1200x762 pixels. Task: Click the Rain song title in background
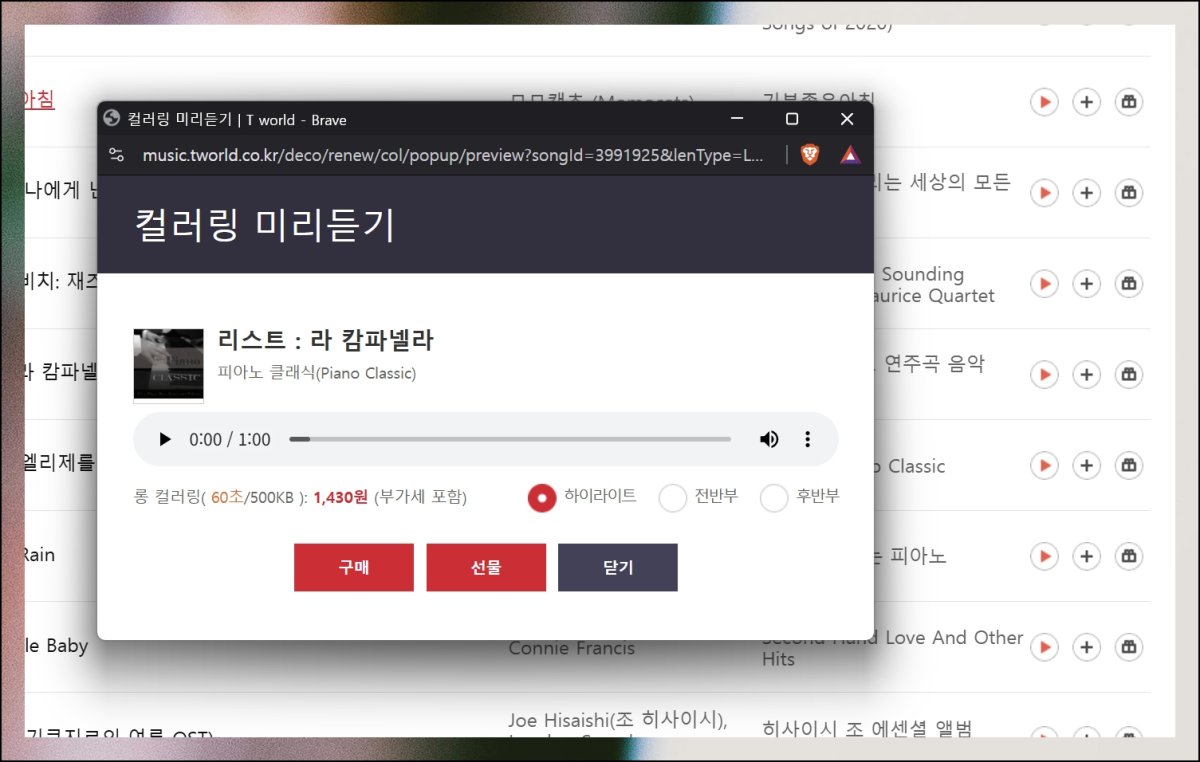pos(40,555)
